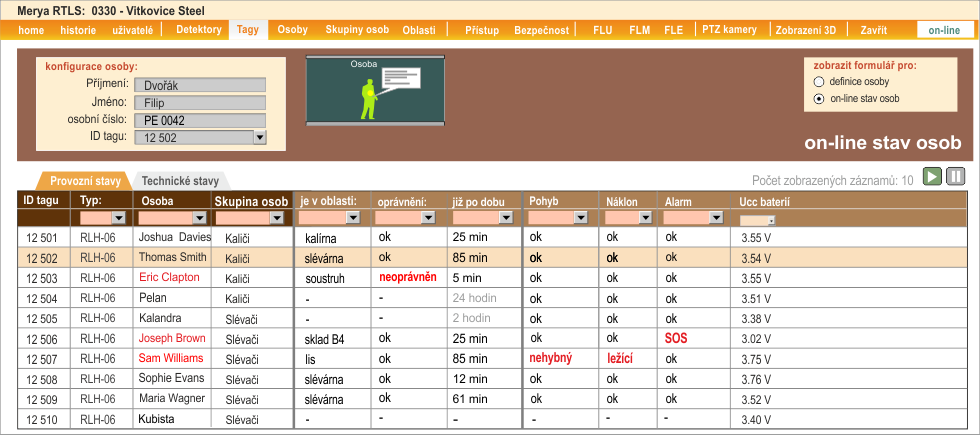Select the 'on-line stav osob' radio button
The image size is (980, 435).
(819, 98)
